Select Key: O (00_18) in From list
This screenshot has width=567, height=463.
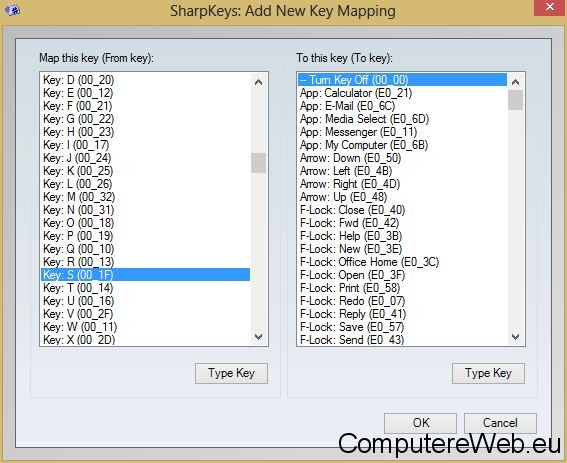[x=145, y=223]
